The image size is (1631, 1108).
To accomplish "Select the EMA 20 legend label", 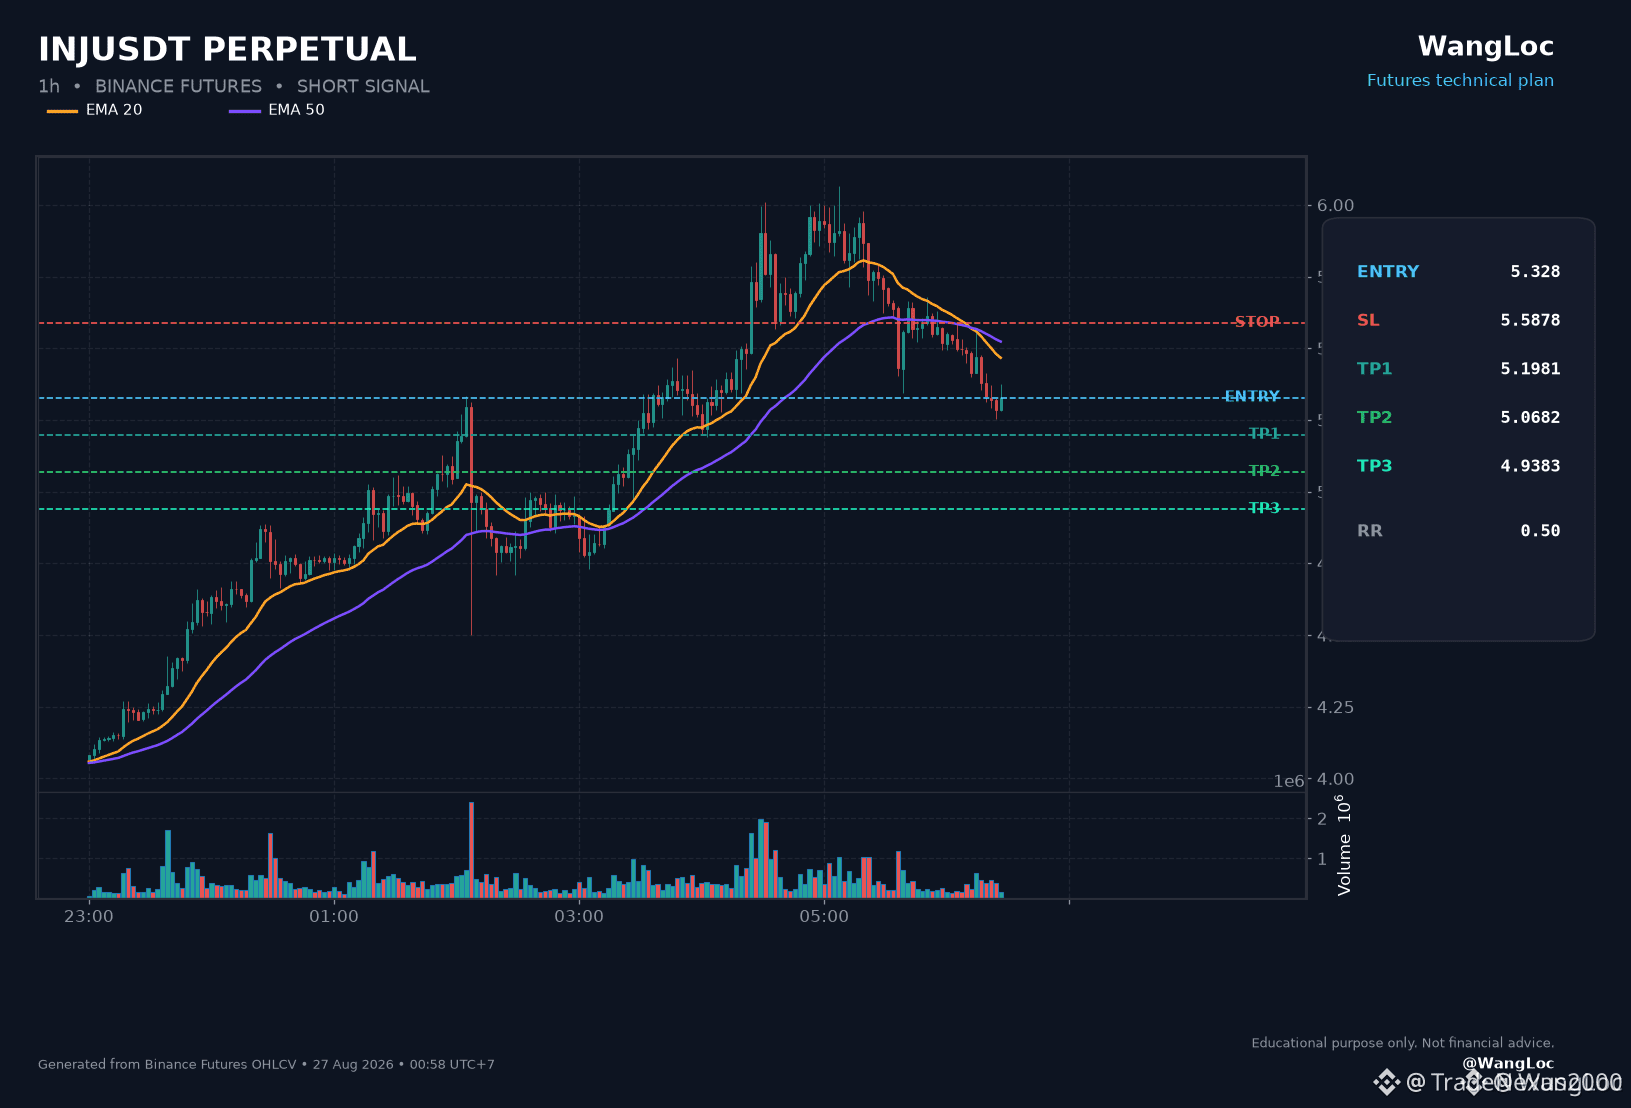I will [x=114, y=110].
